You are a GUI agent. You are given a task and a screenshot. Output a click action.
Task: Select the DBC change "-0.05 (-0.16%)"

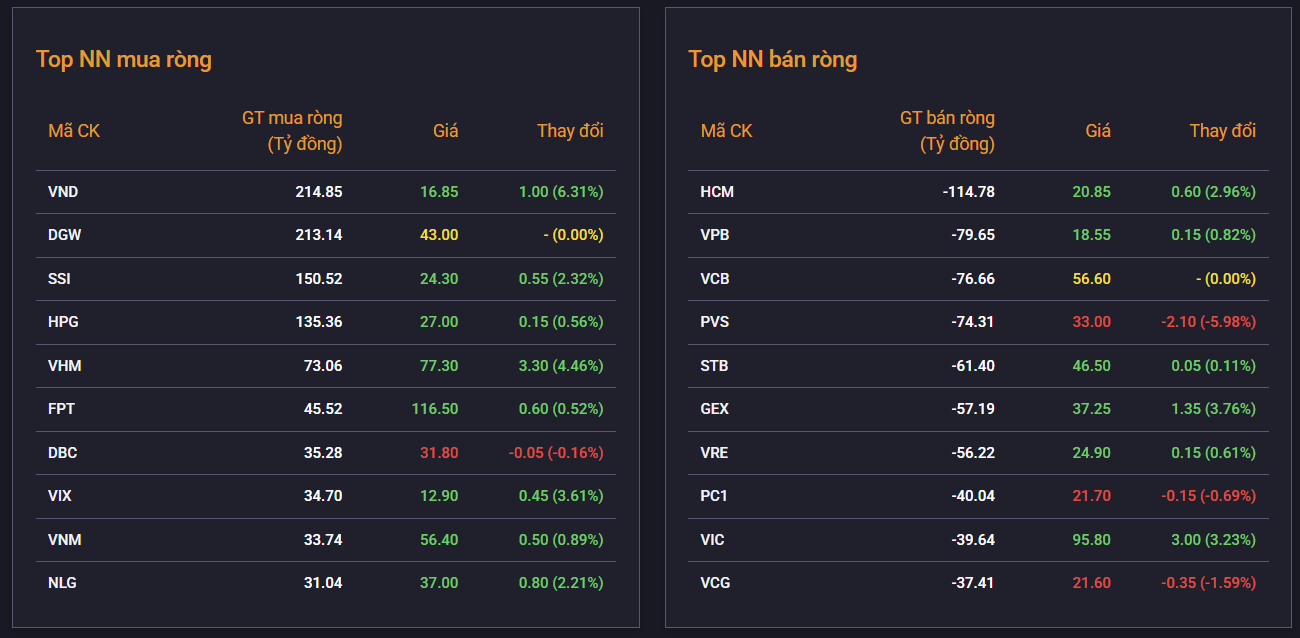pos(556,453)
